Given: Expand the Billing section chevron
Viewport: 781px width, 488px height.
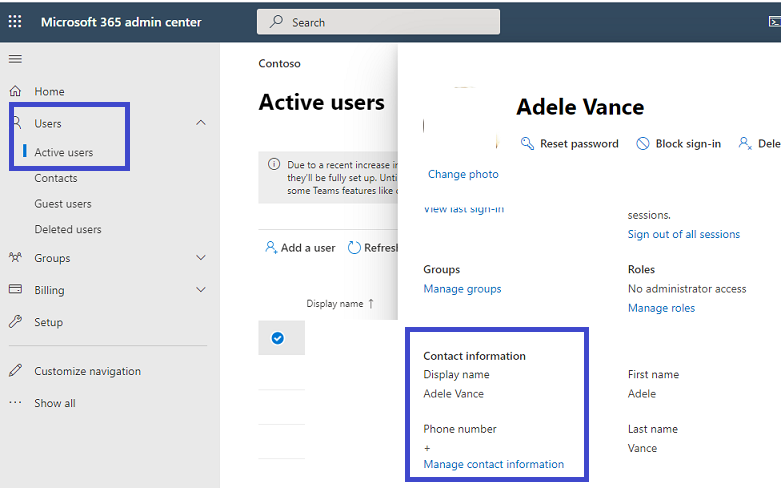Looking at the screenshot, I should [201, 289].
